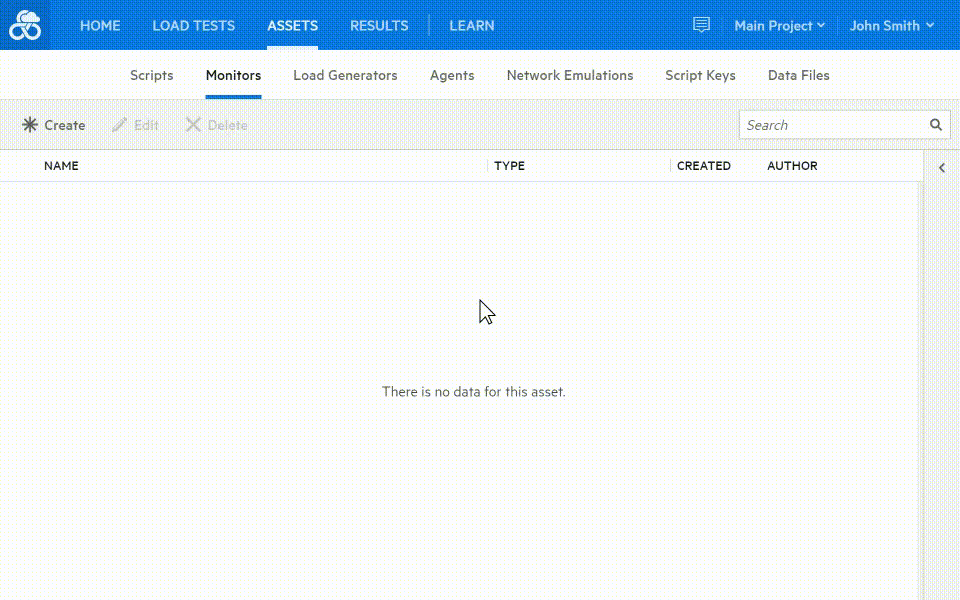
Task: Switch to the Script Keys tab
Action: 700,76
